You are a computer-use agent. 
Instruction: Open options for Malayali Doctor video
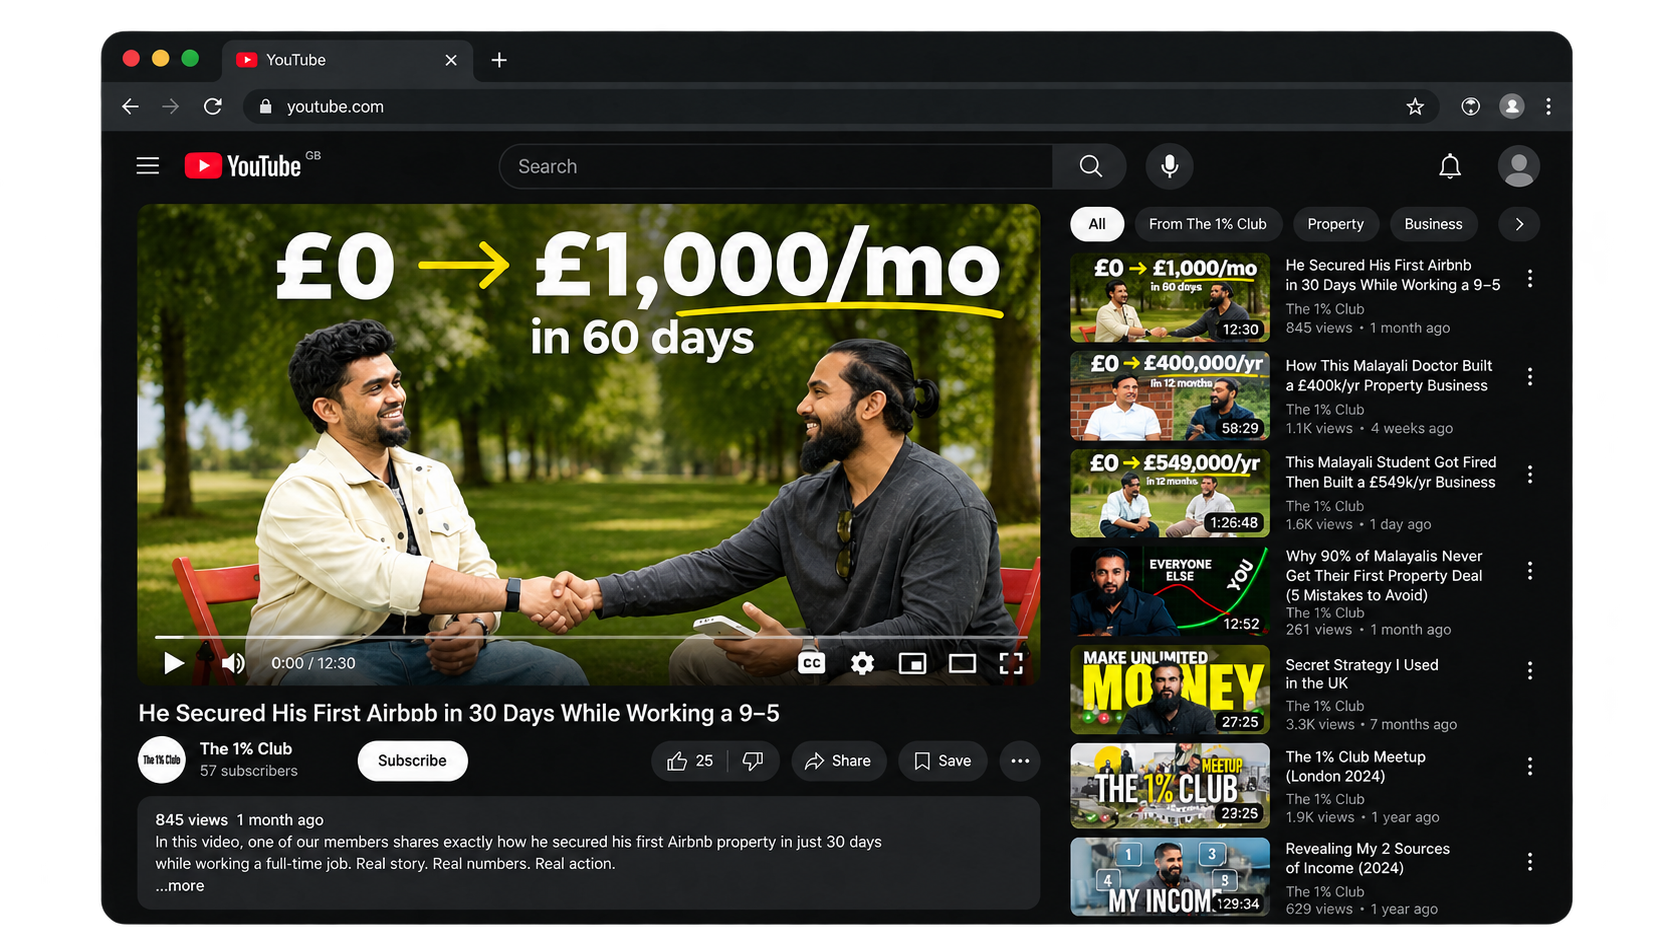1529,377
